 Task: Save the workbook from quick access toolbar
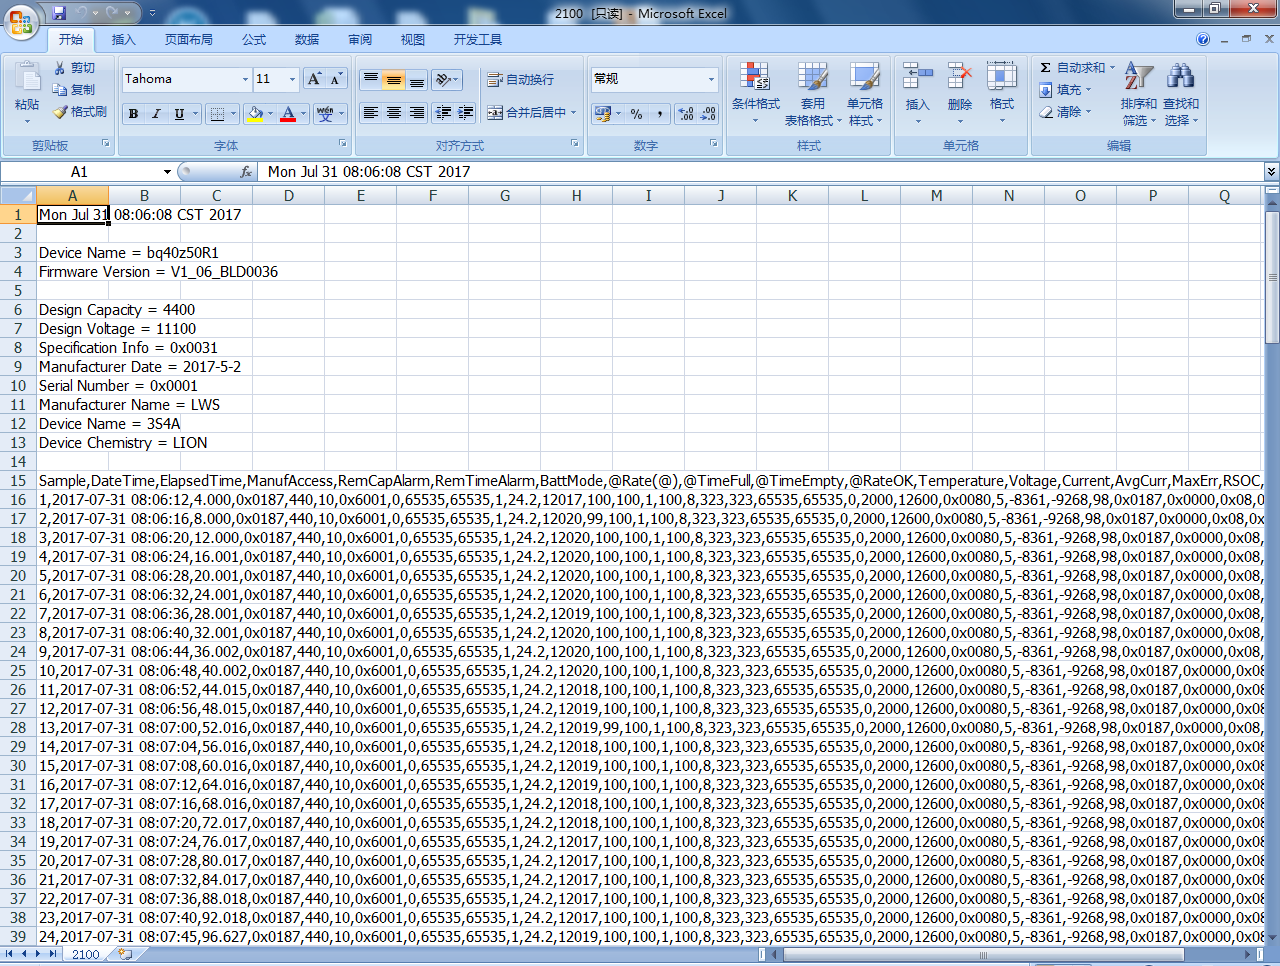pyautogui.click(x=58, y=13)
